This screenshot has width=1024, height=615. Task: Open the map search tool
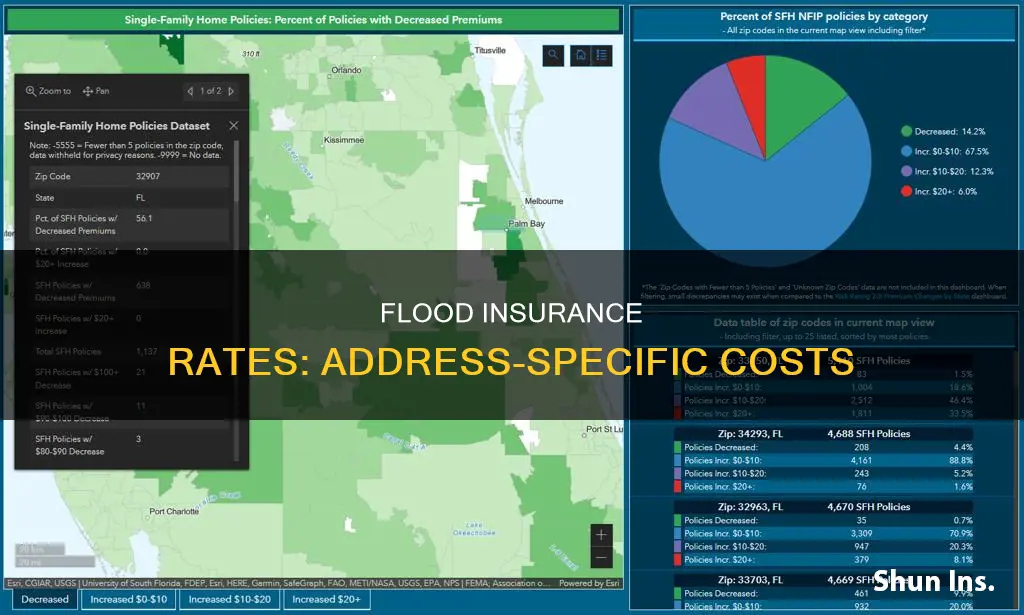(553, 55)
